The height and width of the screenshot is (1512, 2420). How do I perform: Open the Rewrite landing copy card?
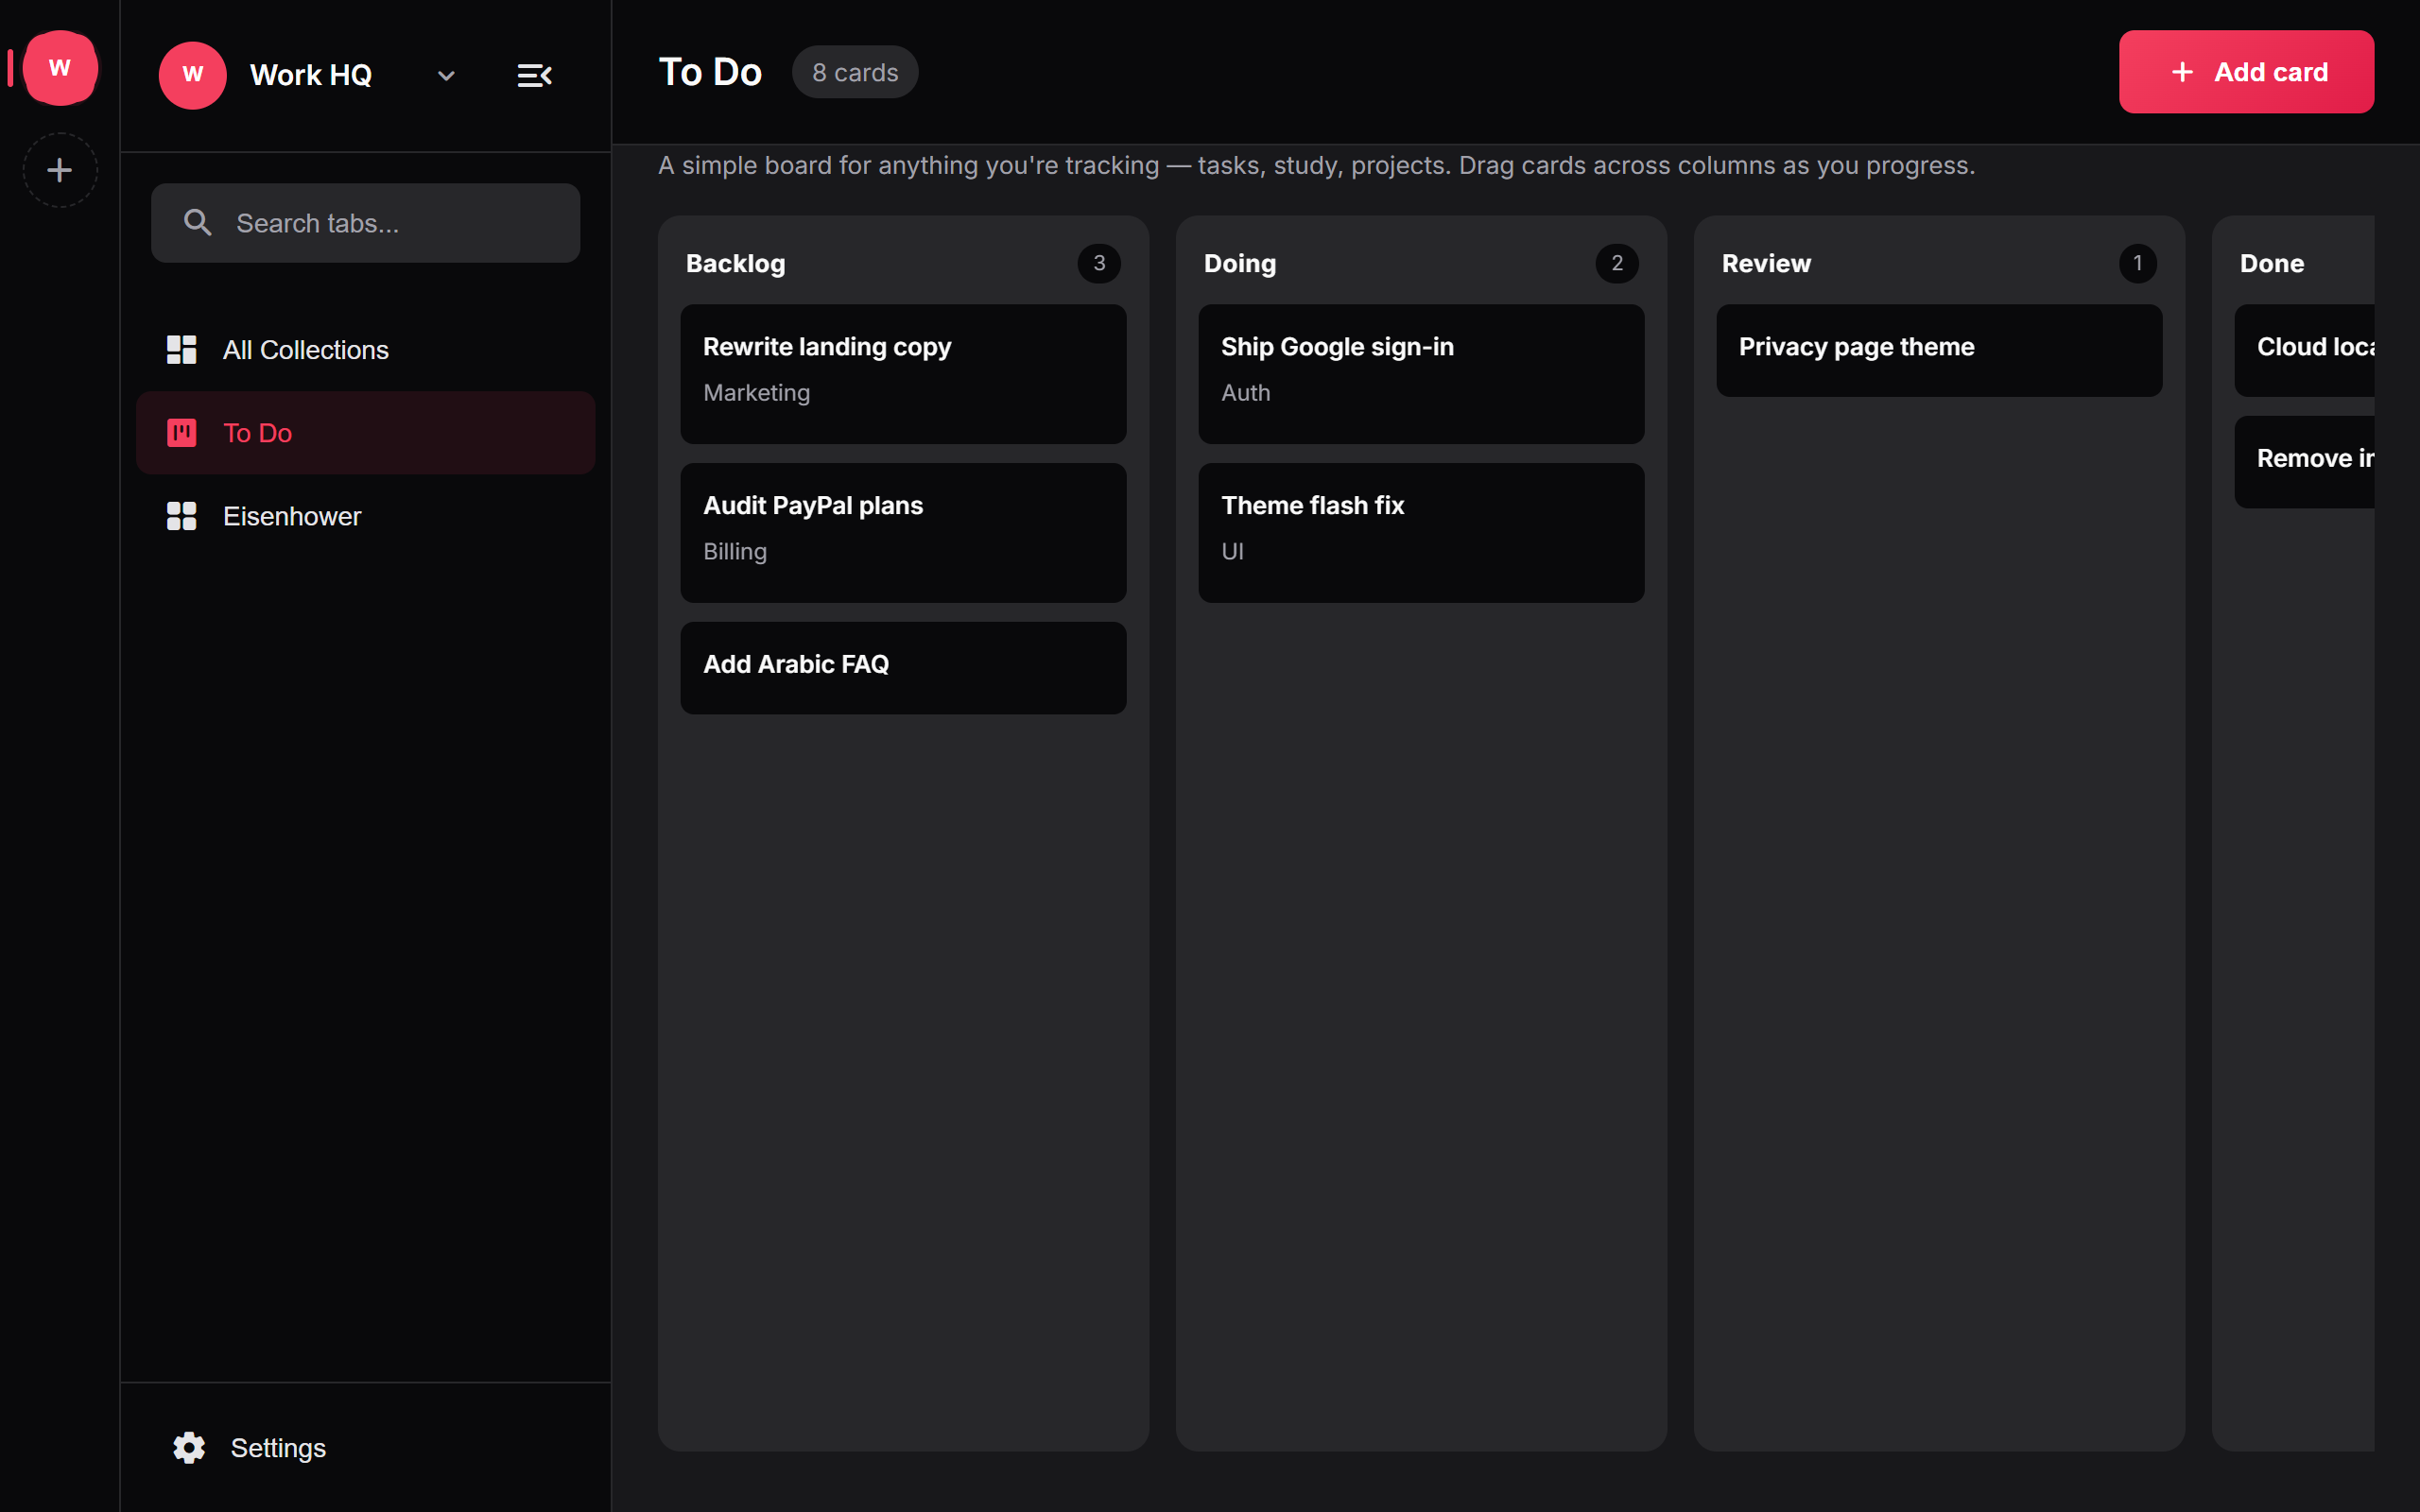pyautogui.click(x=904, y=374)
